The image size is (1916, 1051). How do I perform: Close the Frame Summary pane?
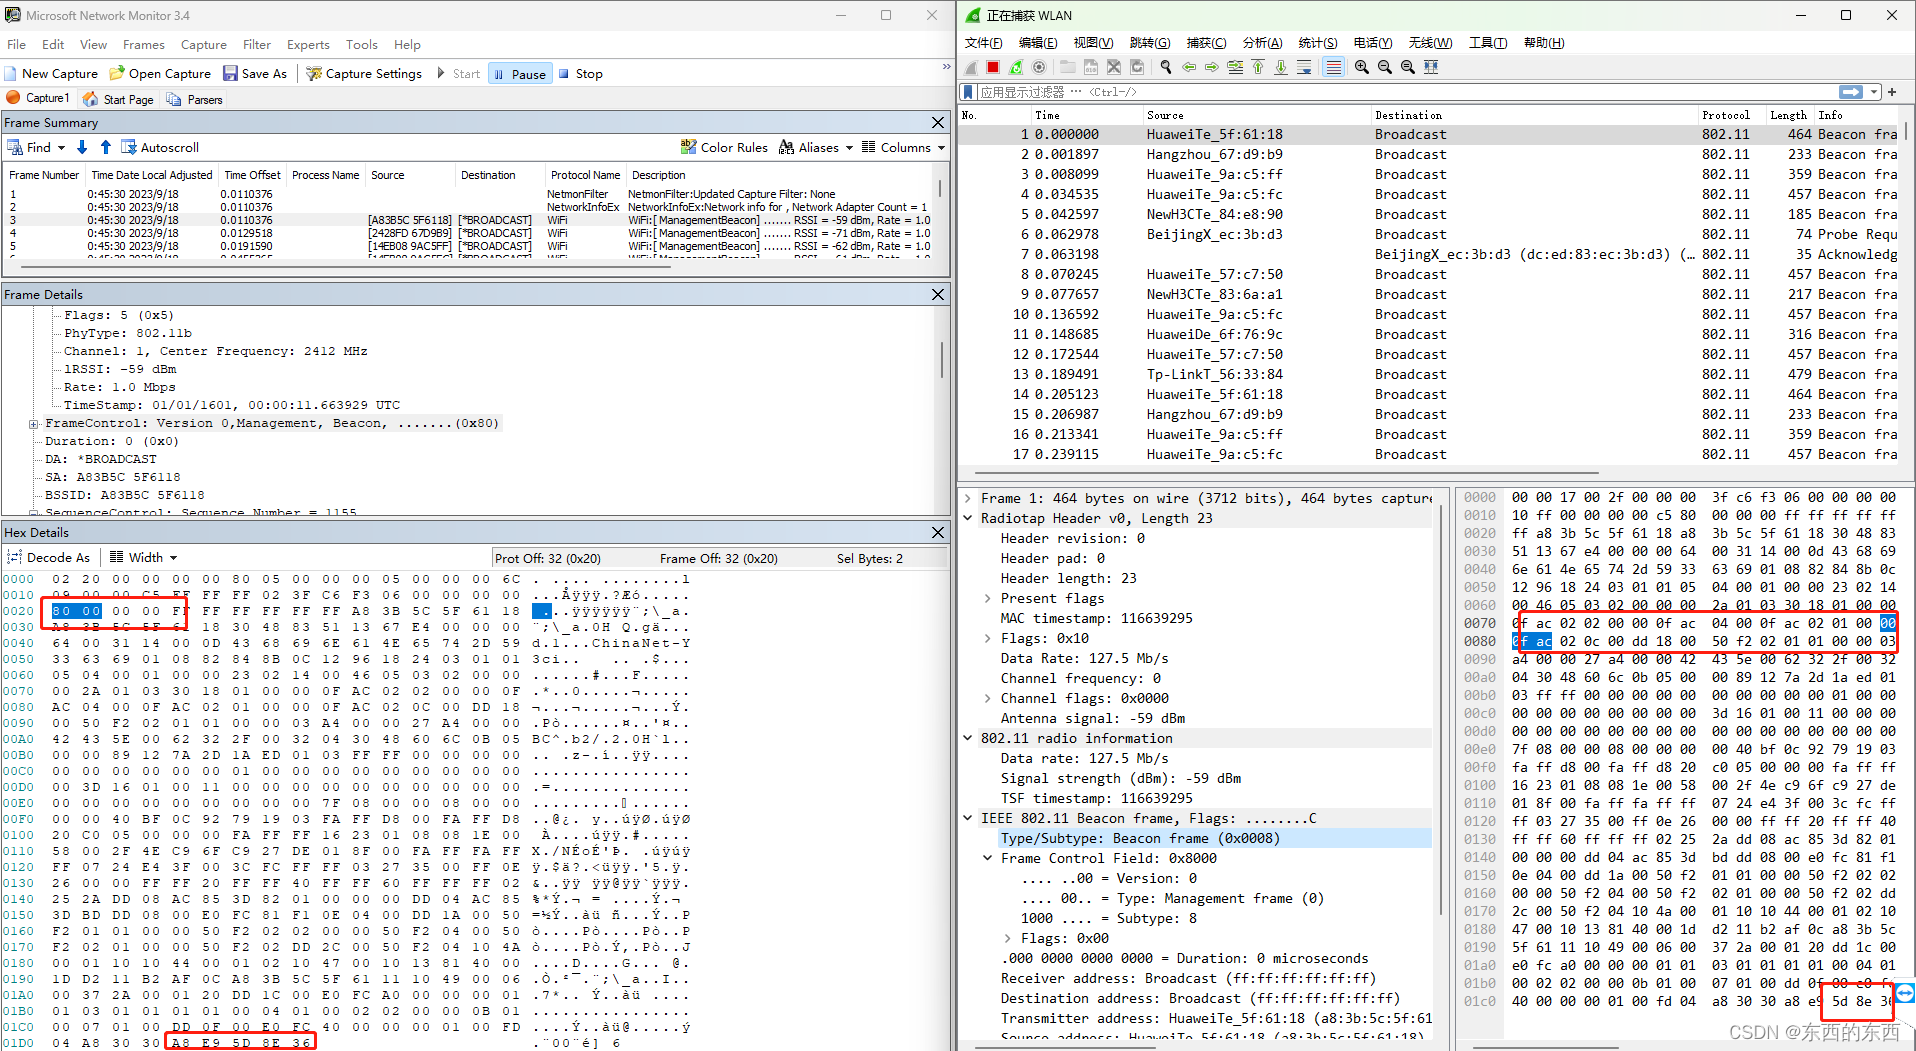[938, 122]
